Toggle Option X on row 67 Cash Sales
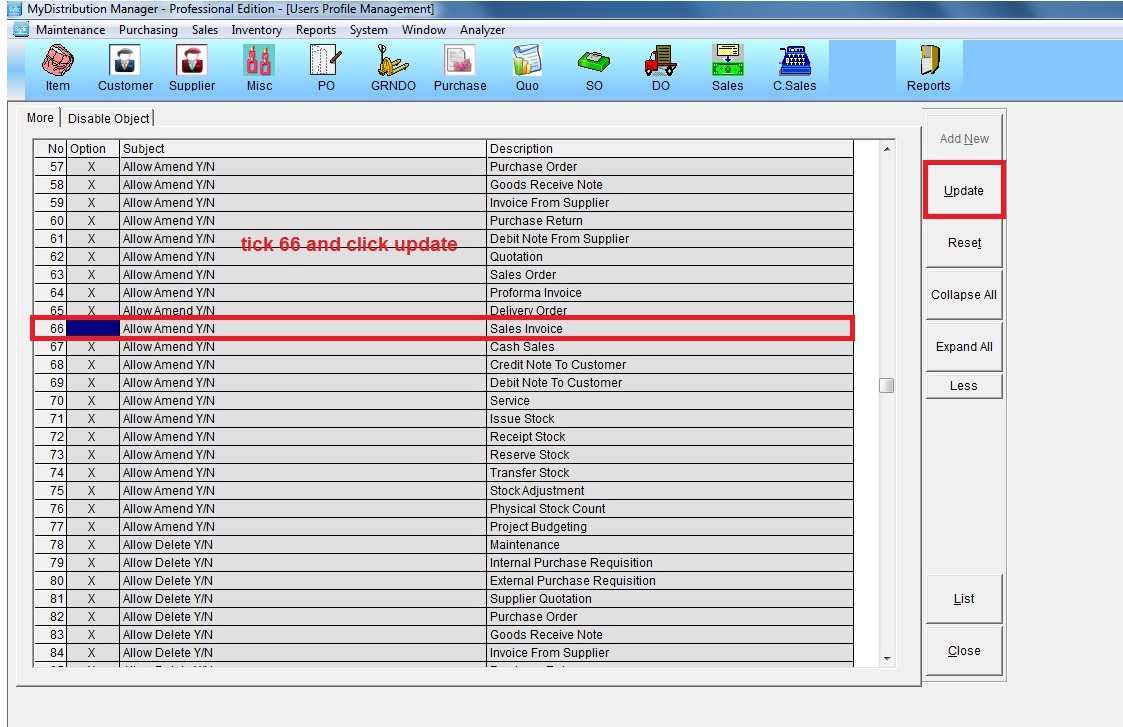 [92, 347]
